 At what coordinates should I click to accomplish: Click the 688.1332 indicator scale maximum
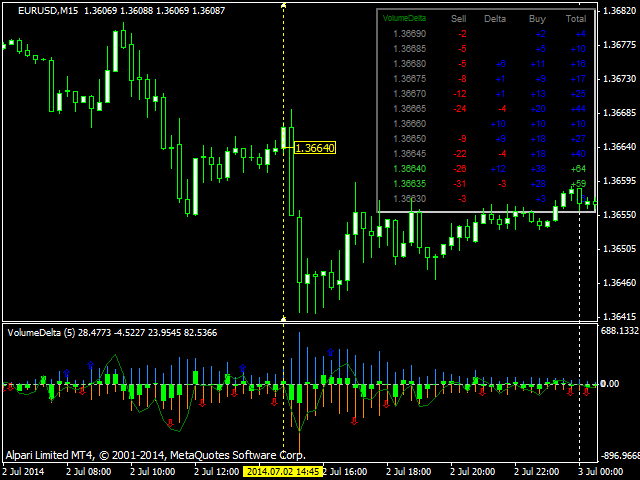pyautogui.click(x=620, y=331)
